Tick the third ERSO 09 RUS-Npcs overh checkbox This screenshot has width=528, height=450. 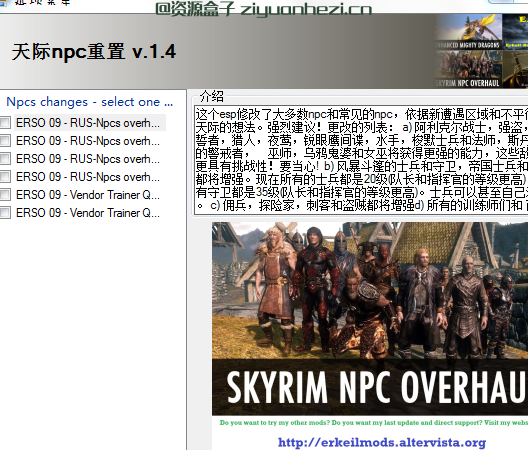5,159
